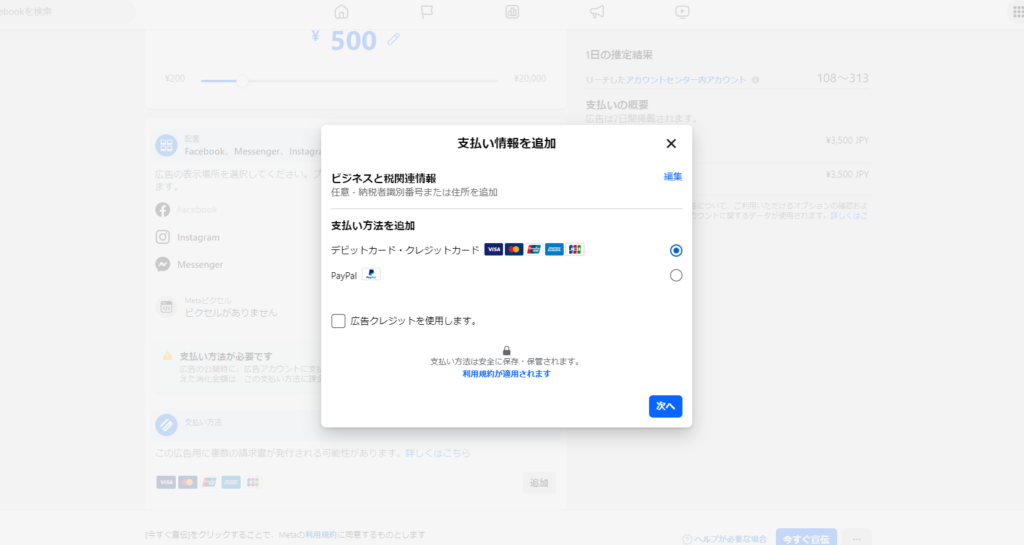Open the Pages flag icon
This screenshot has height=545, width=1024.
427,12
